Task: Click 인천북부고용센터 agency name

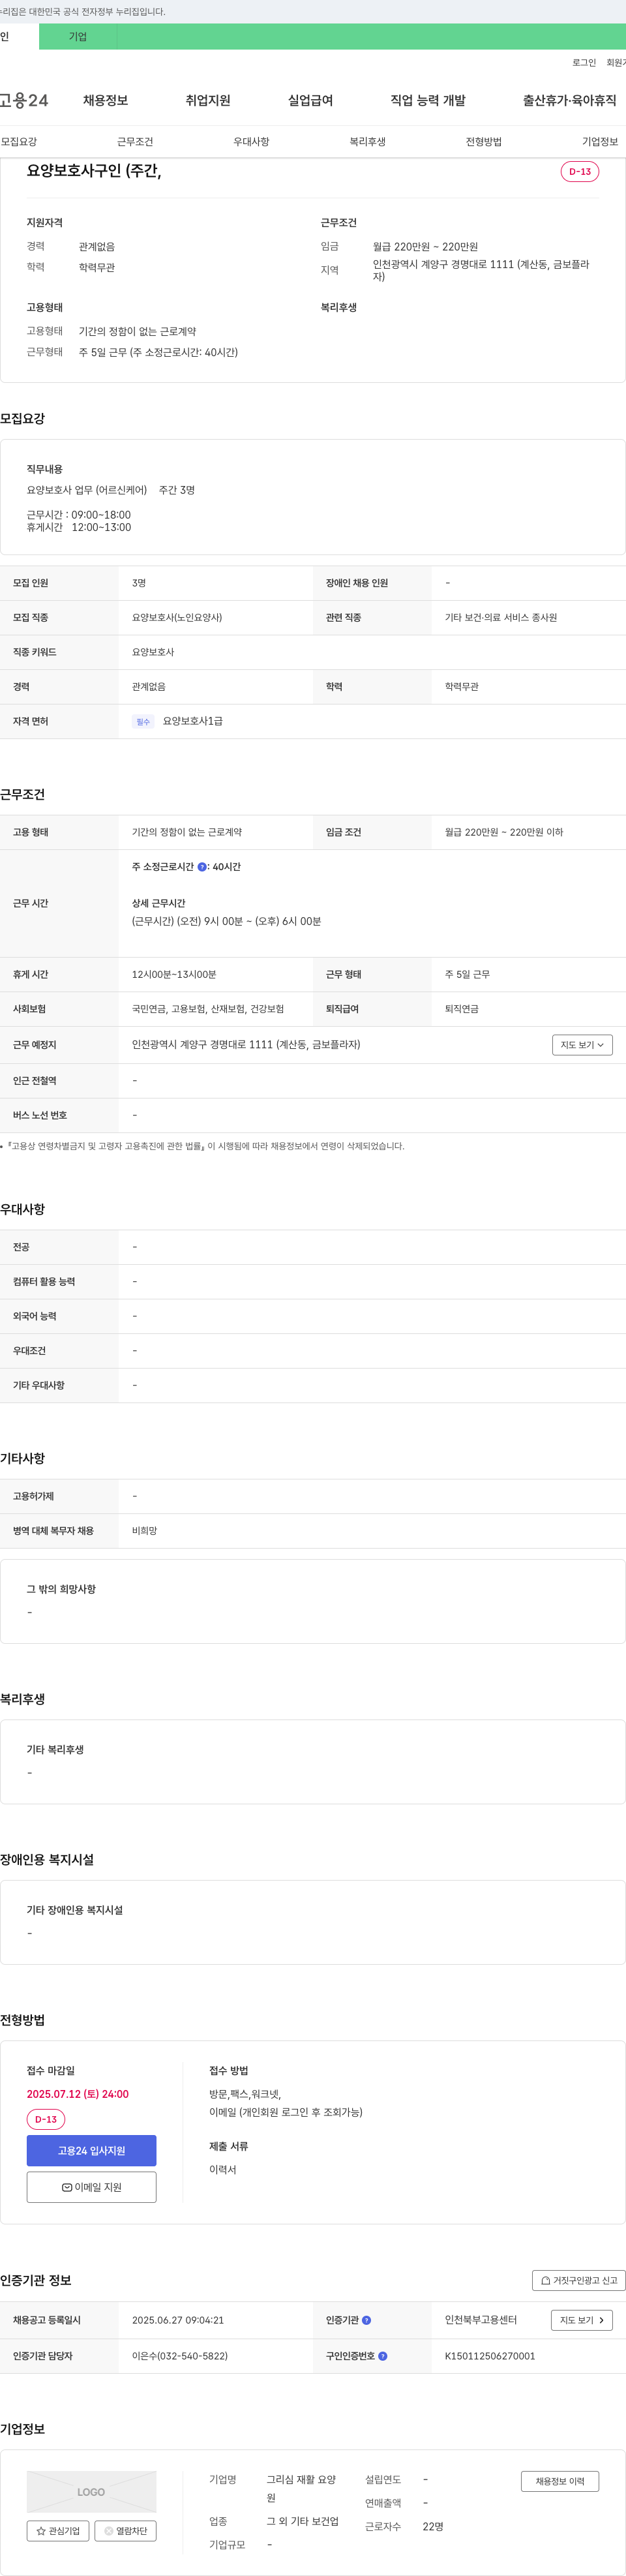Action: (x=481, y=2320)
